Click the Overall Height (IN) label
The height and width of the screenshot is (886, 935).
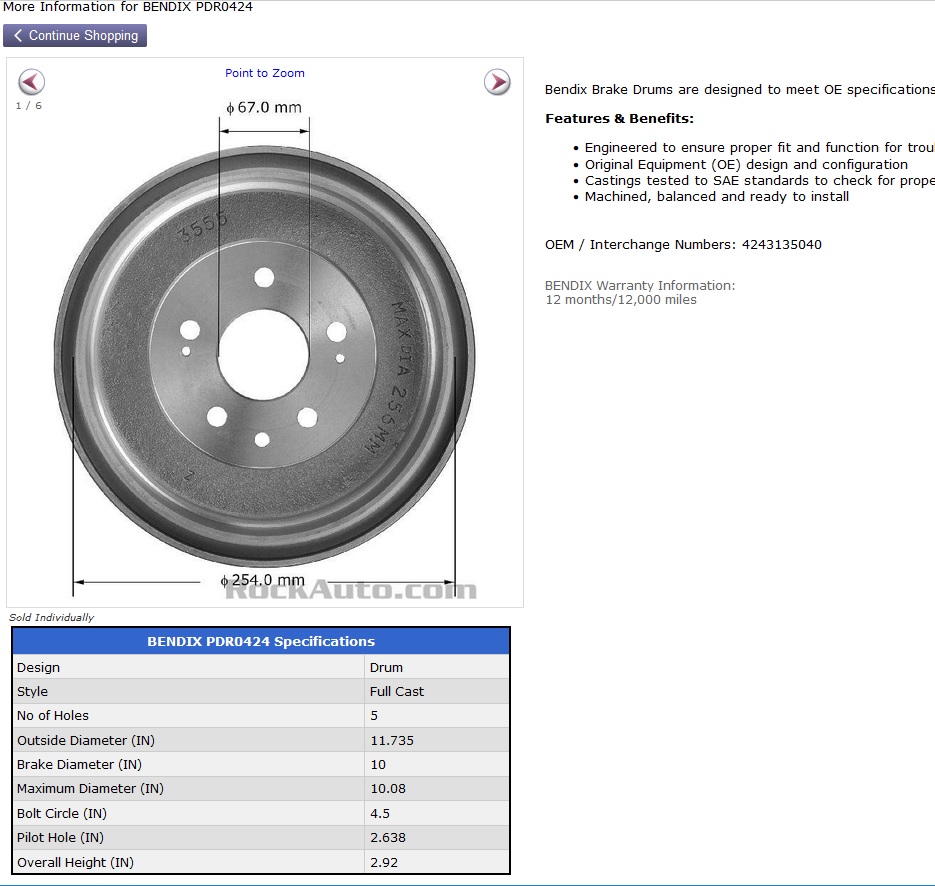coord(75,862)
